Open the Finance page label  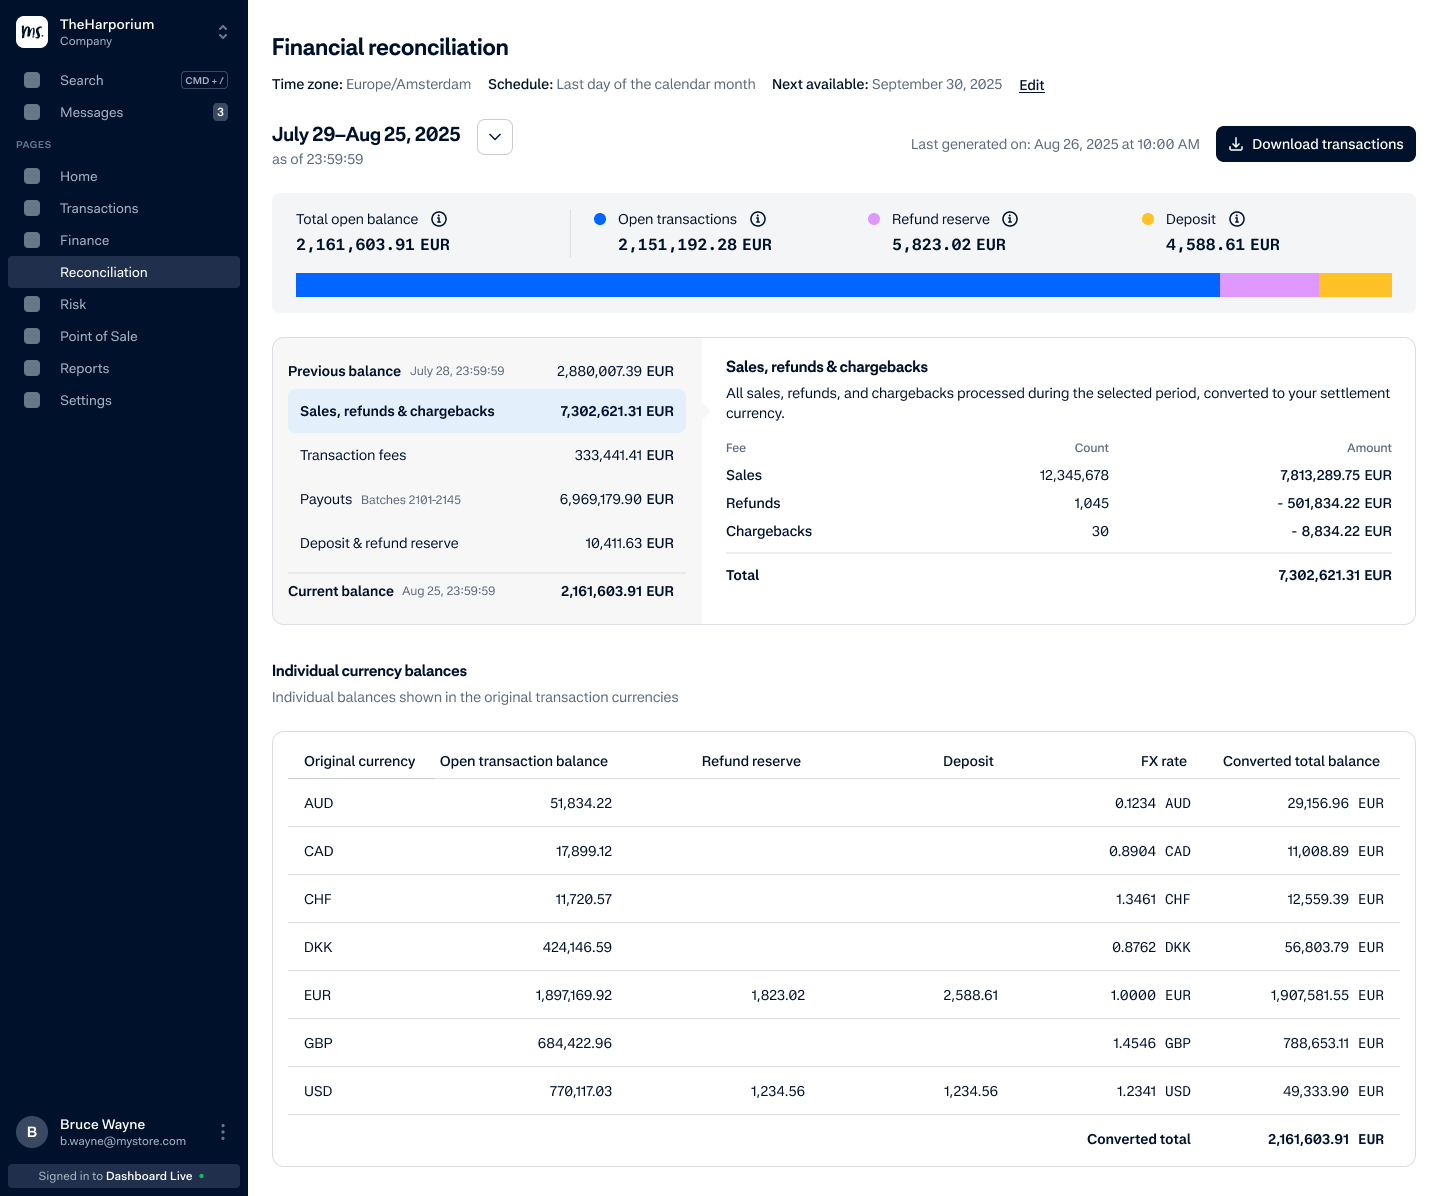pyautogui.click(x=84, y=240)
